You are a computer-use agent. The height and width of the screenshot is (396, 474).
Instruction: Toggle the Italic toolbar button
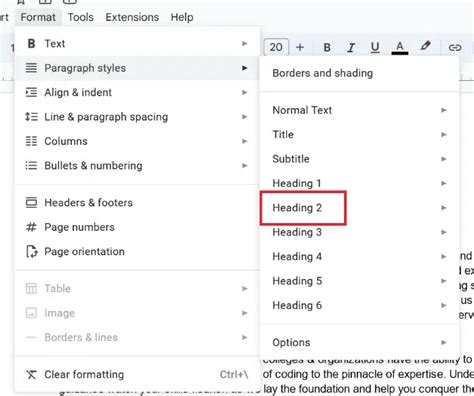[x=351, y=47]
